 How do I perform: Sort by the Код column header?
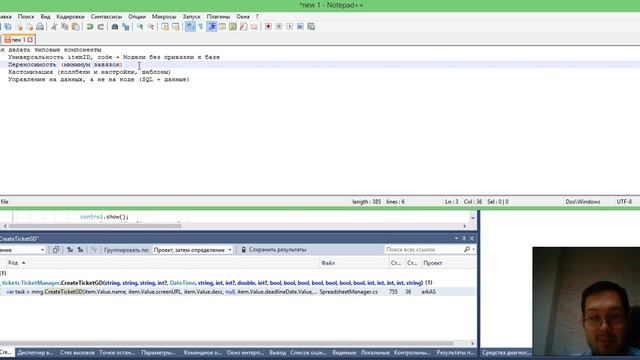163,263
